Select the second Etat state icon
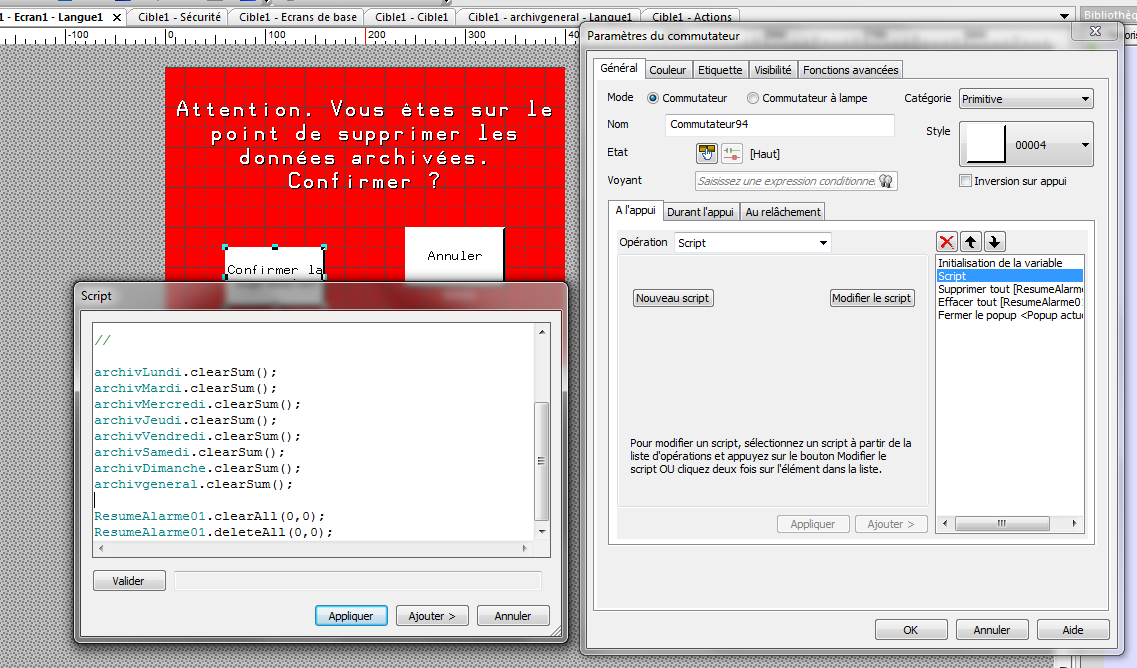The height and width of the screenshot is (668, 1137). (732, 153)
